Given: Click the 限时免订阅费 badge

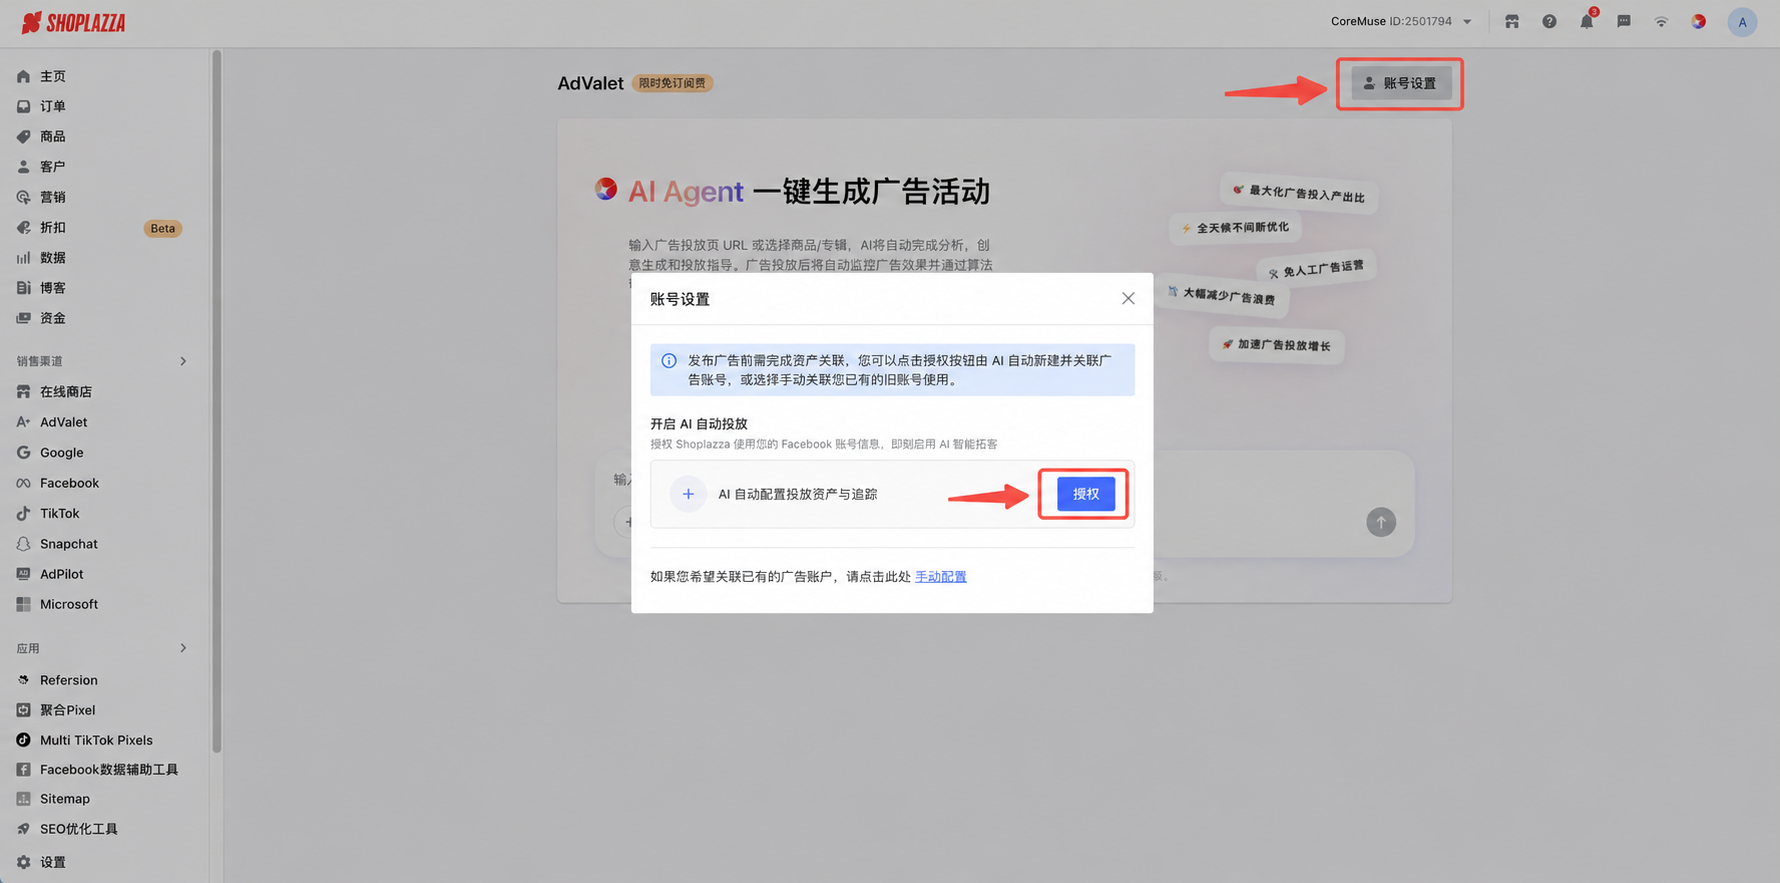Looking at the screenshot, I should click(672, 83).
